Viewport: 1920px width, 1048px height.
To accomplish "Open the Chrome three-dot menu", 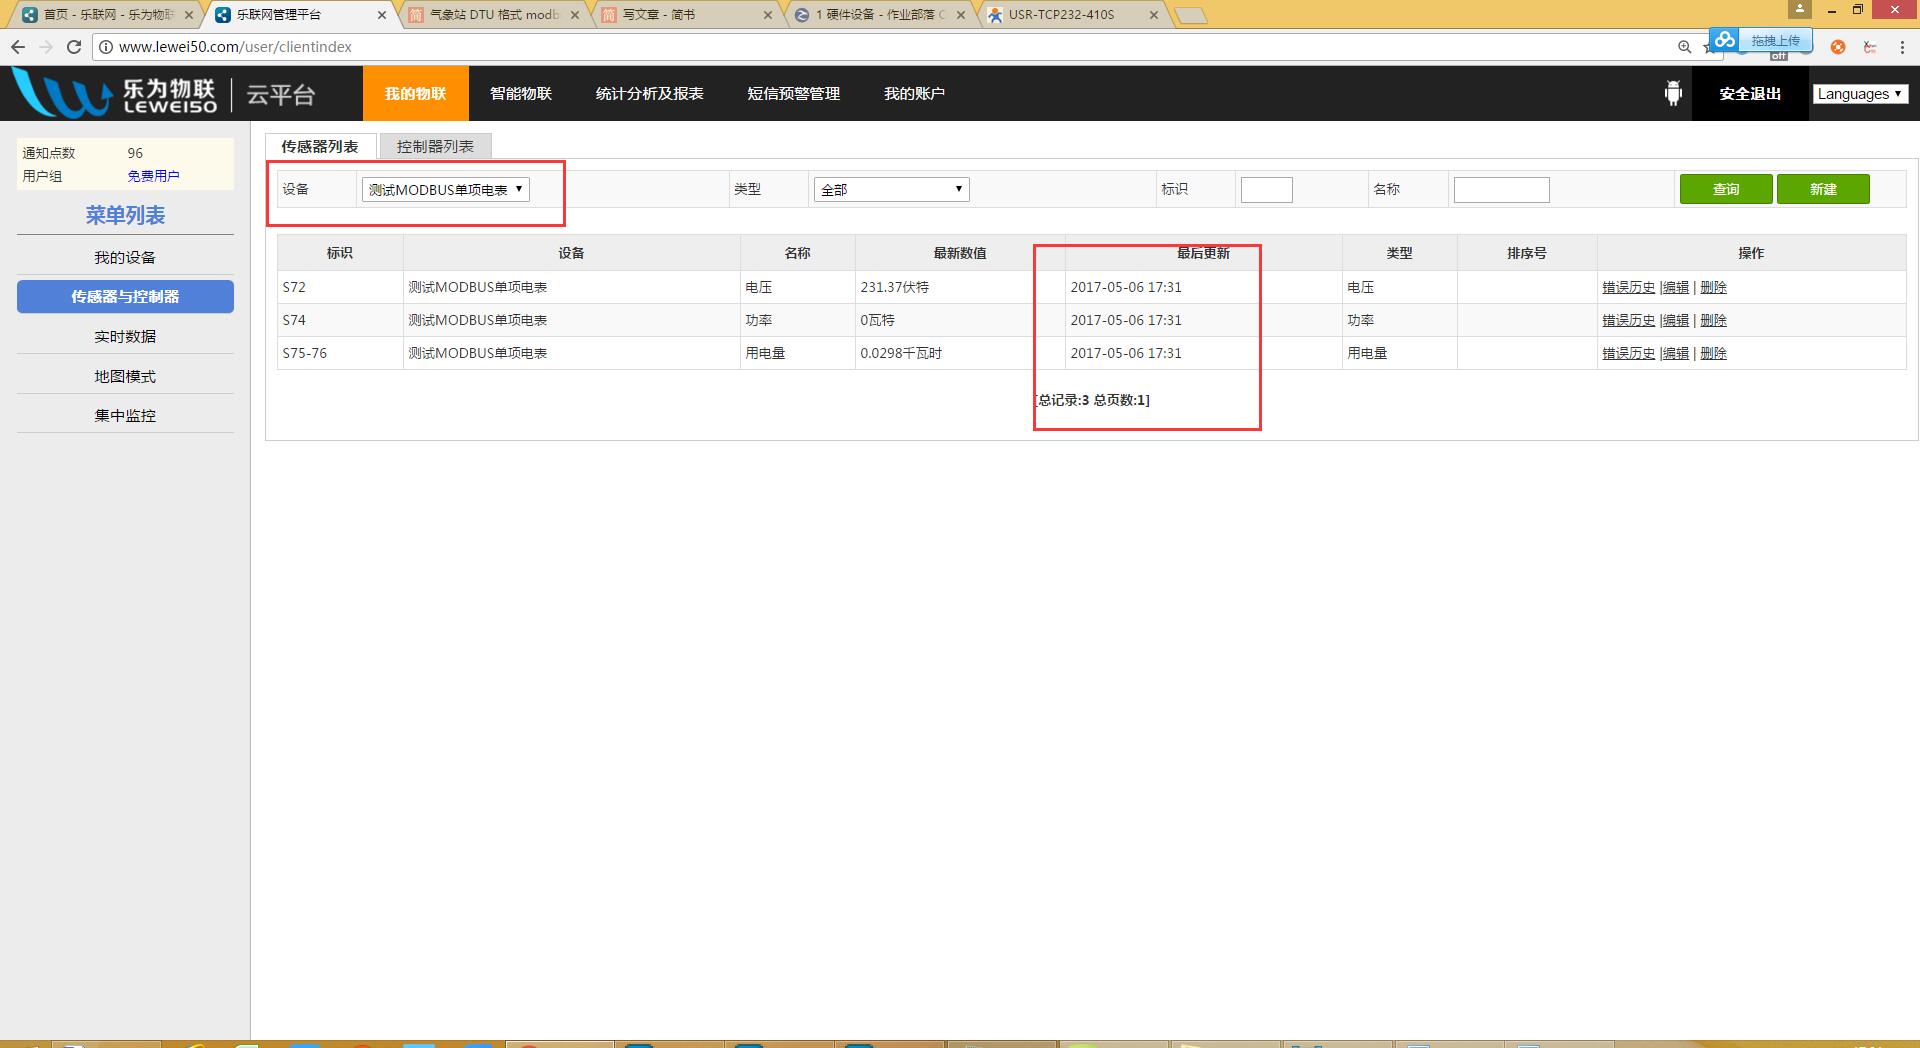I will [1902, 47].
